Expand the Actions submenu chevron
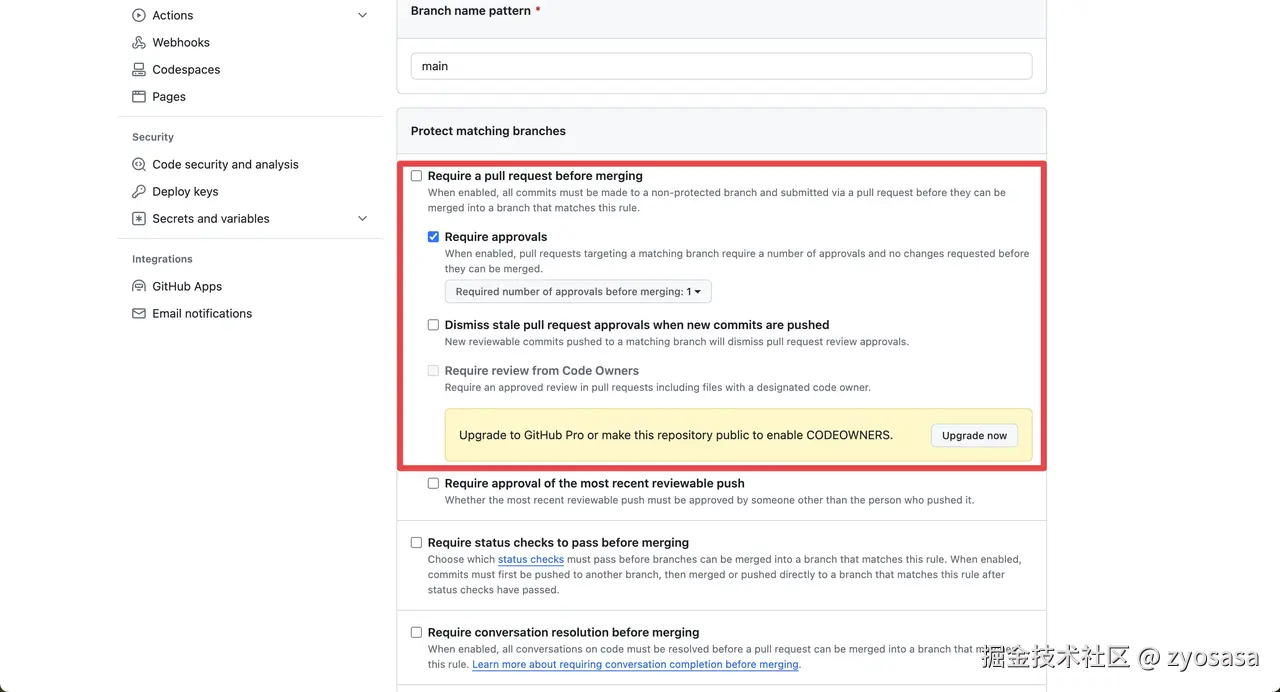Screen dimensions: 1280x692 pyautogui.click(x=362, y=15)
